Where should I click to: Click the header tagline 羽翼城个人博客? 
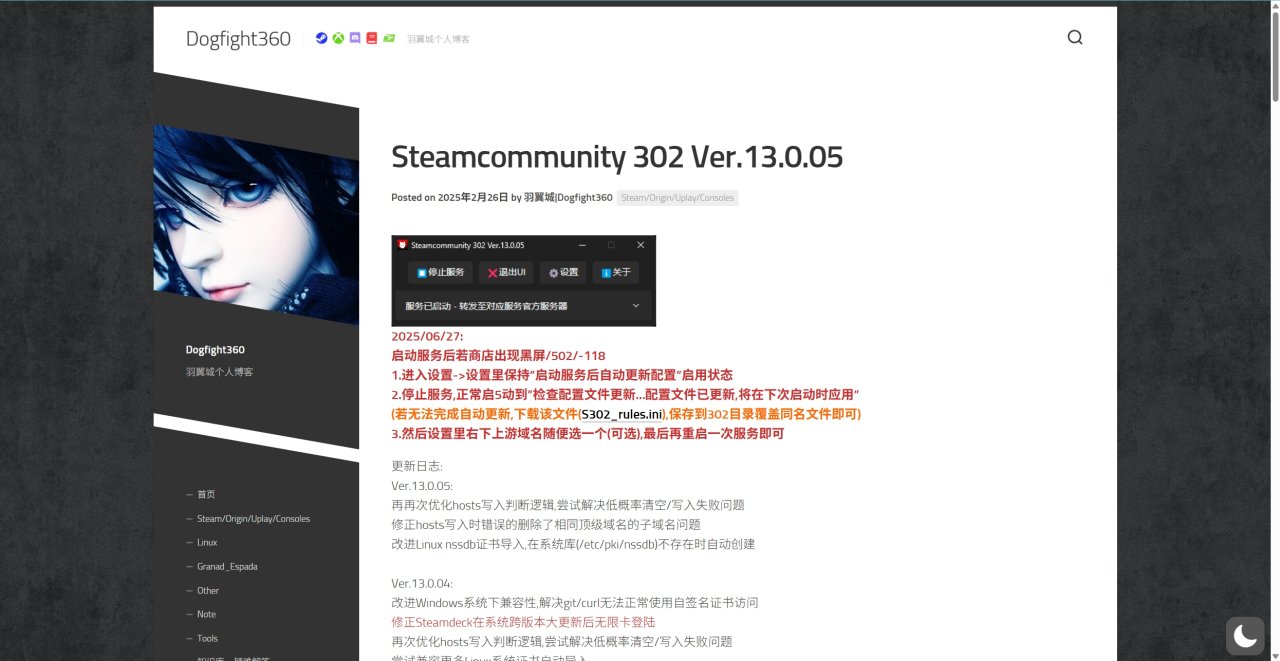click(x=438, y=39)
